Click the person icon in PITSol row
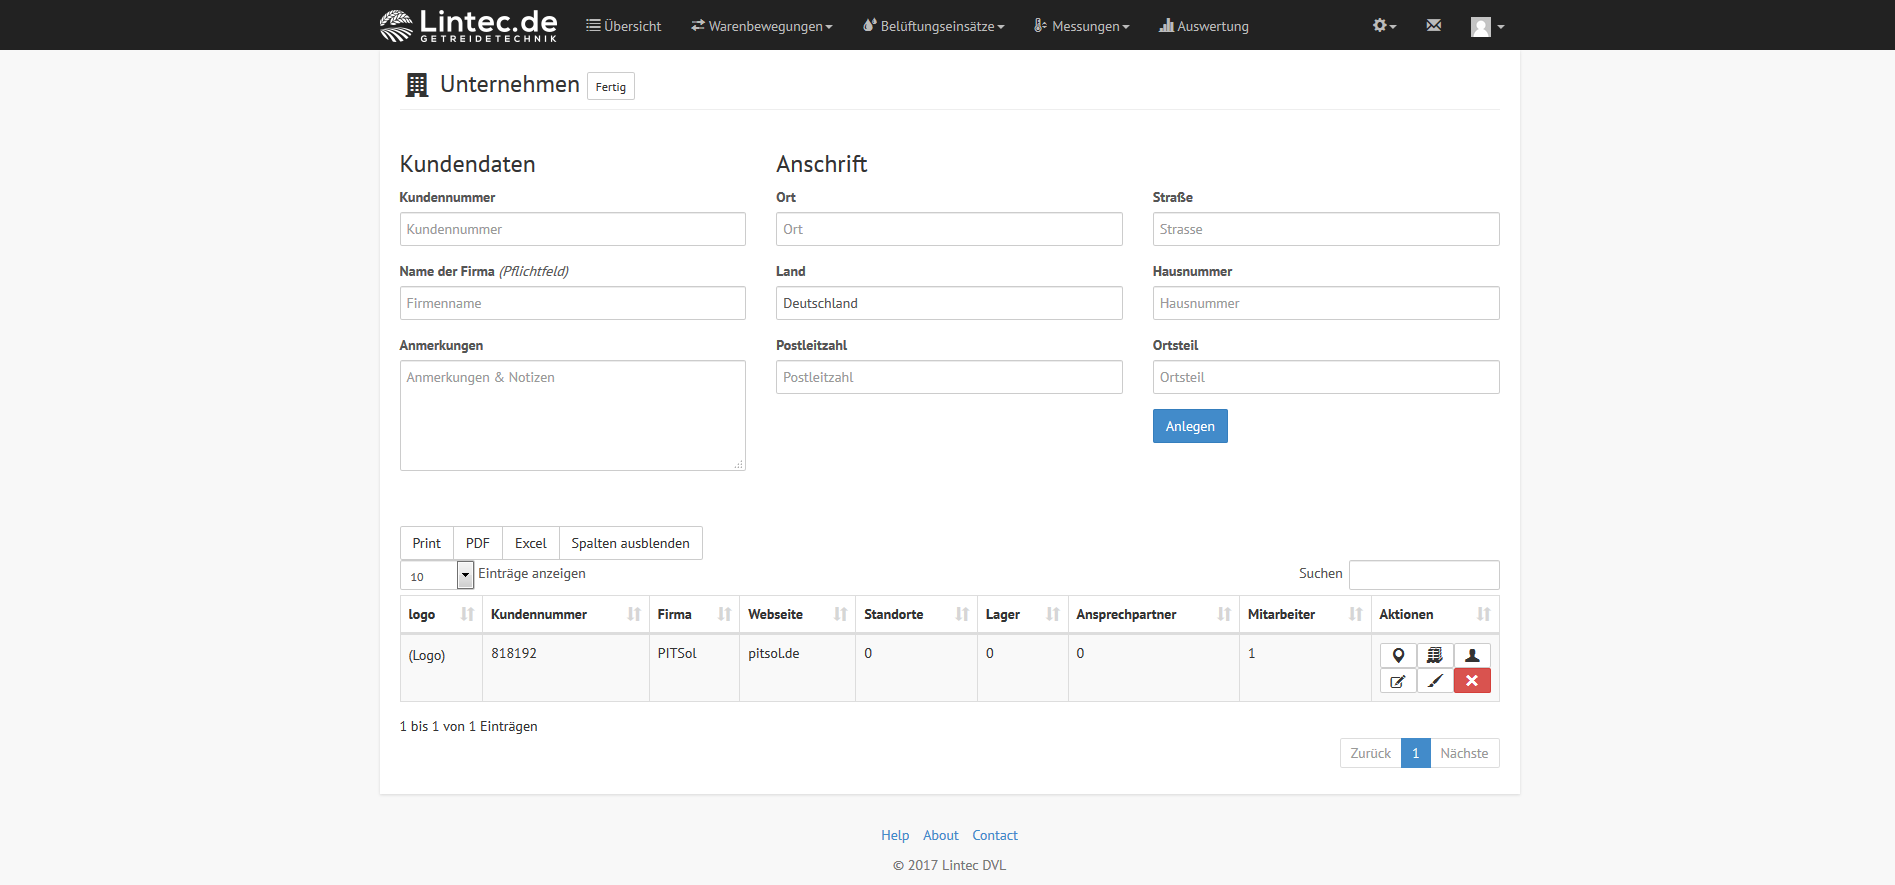Screen dimensions: 1895x885 click(1472, 656)
